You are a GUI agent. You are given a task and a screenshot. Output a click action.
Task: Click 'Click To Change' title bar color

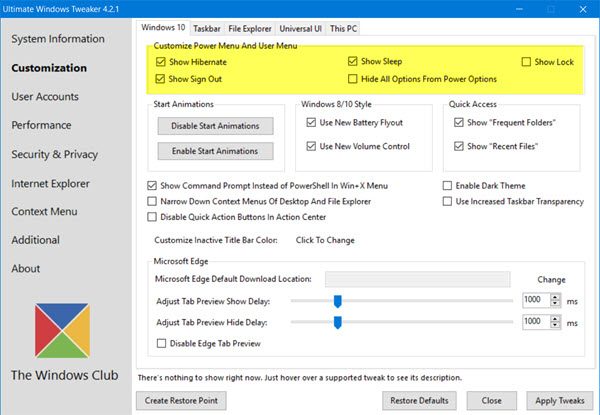325,240
